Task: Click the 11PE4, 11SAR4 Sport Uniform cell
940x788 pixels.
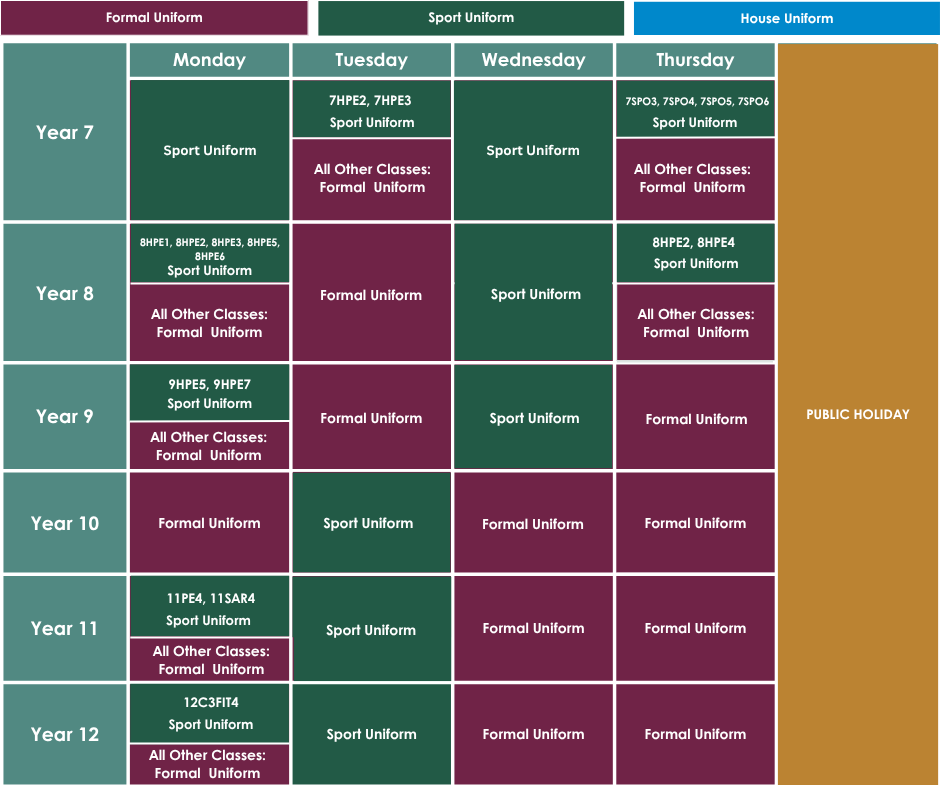Action: click(209, 606)
